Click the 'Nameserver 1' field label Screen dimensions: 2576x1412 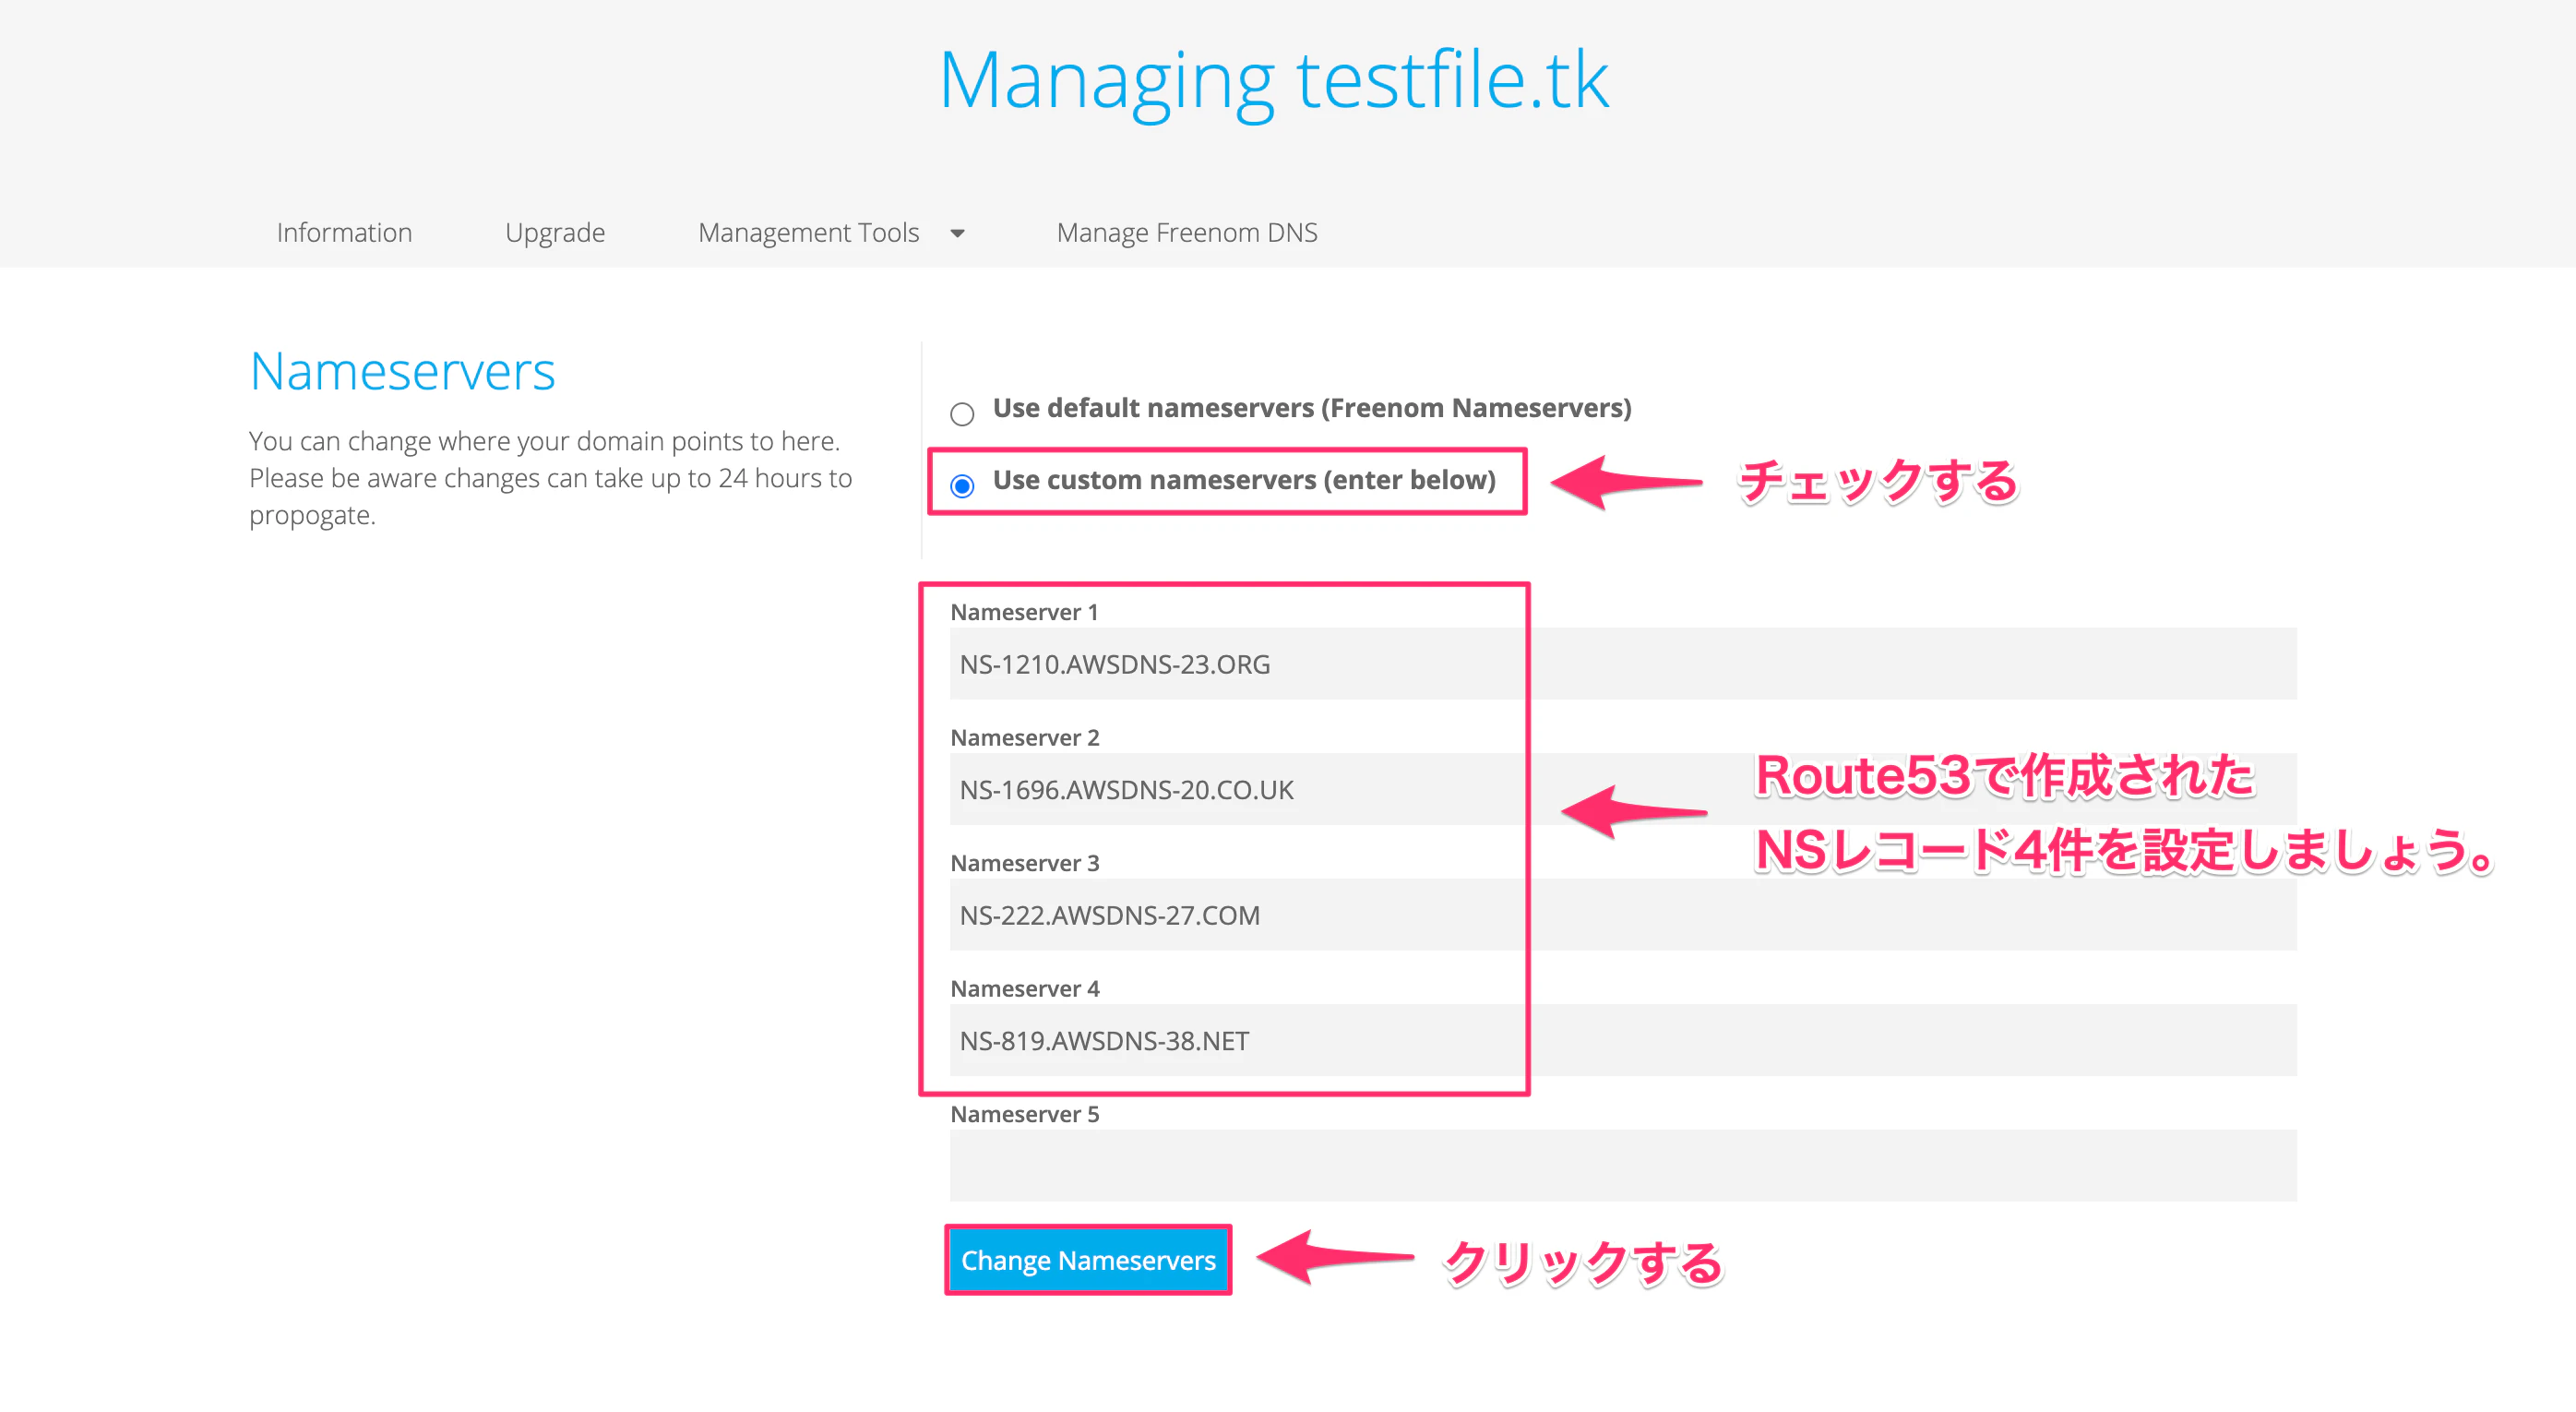coord(1024,612)
